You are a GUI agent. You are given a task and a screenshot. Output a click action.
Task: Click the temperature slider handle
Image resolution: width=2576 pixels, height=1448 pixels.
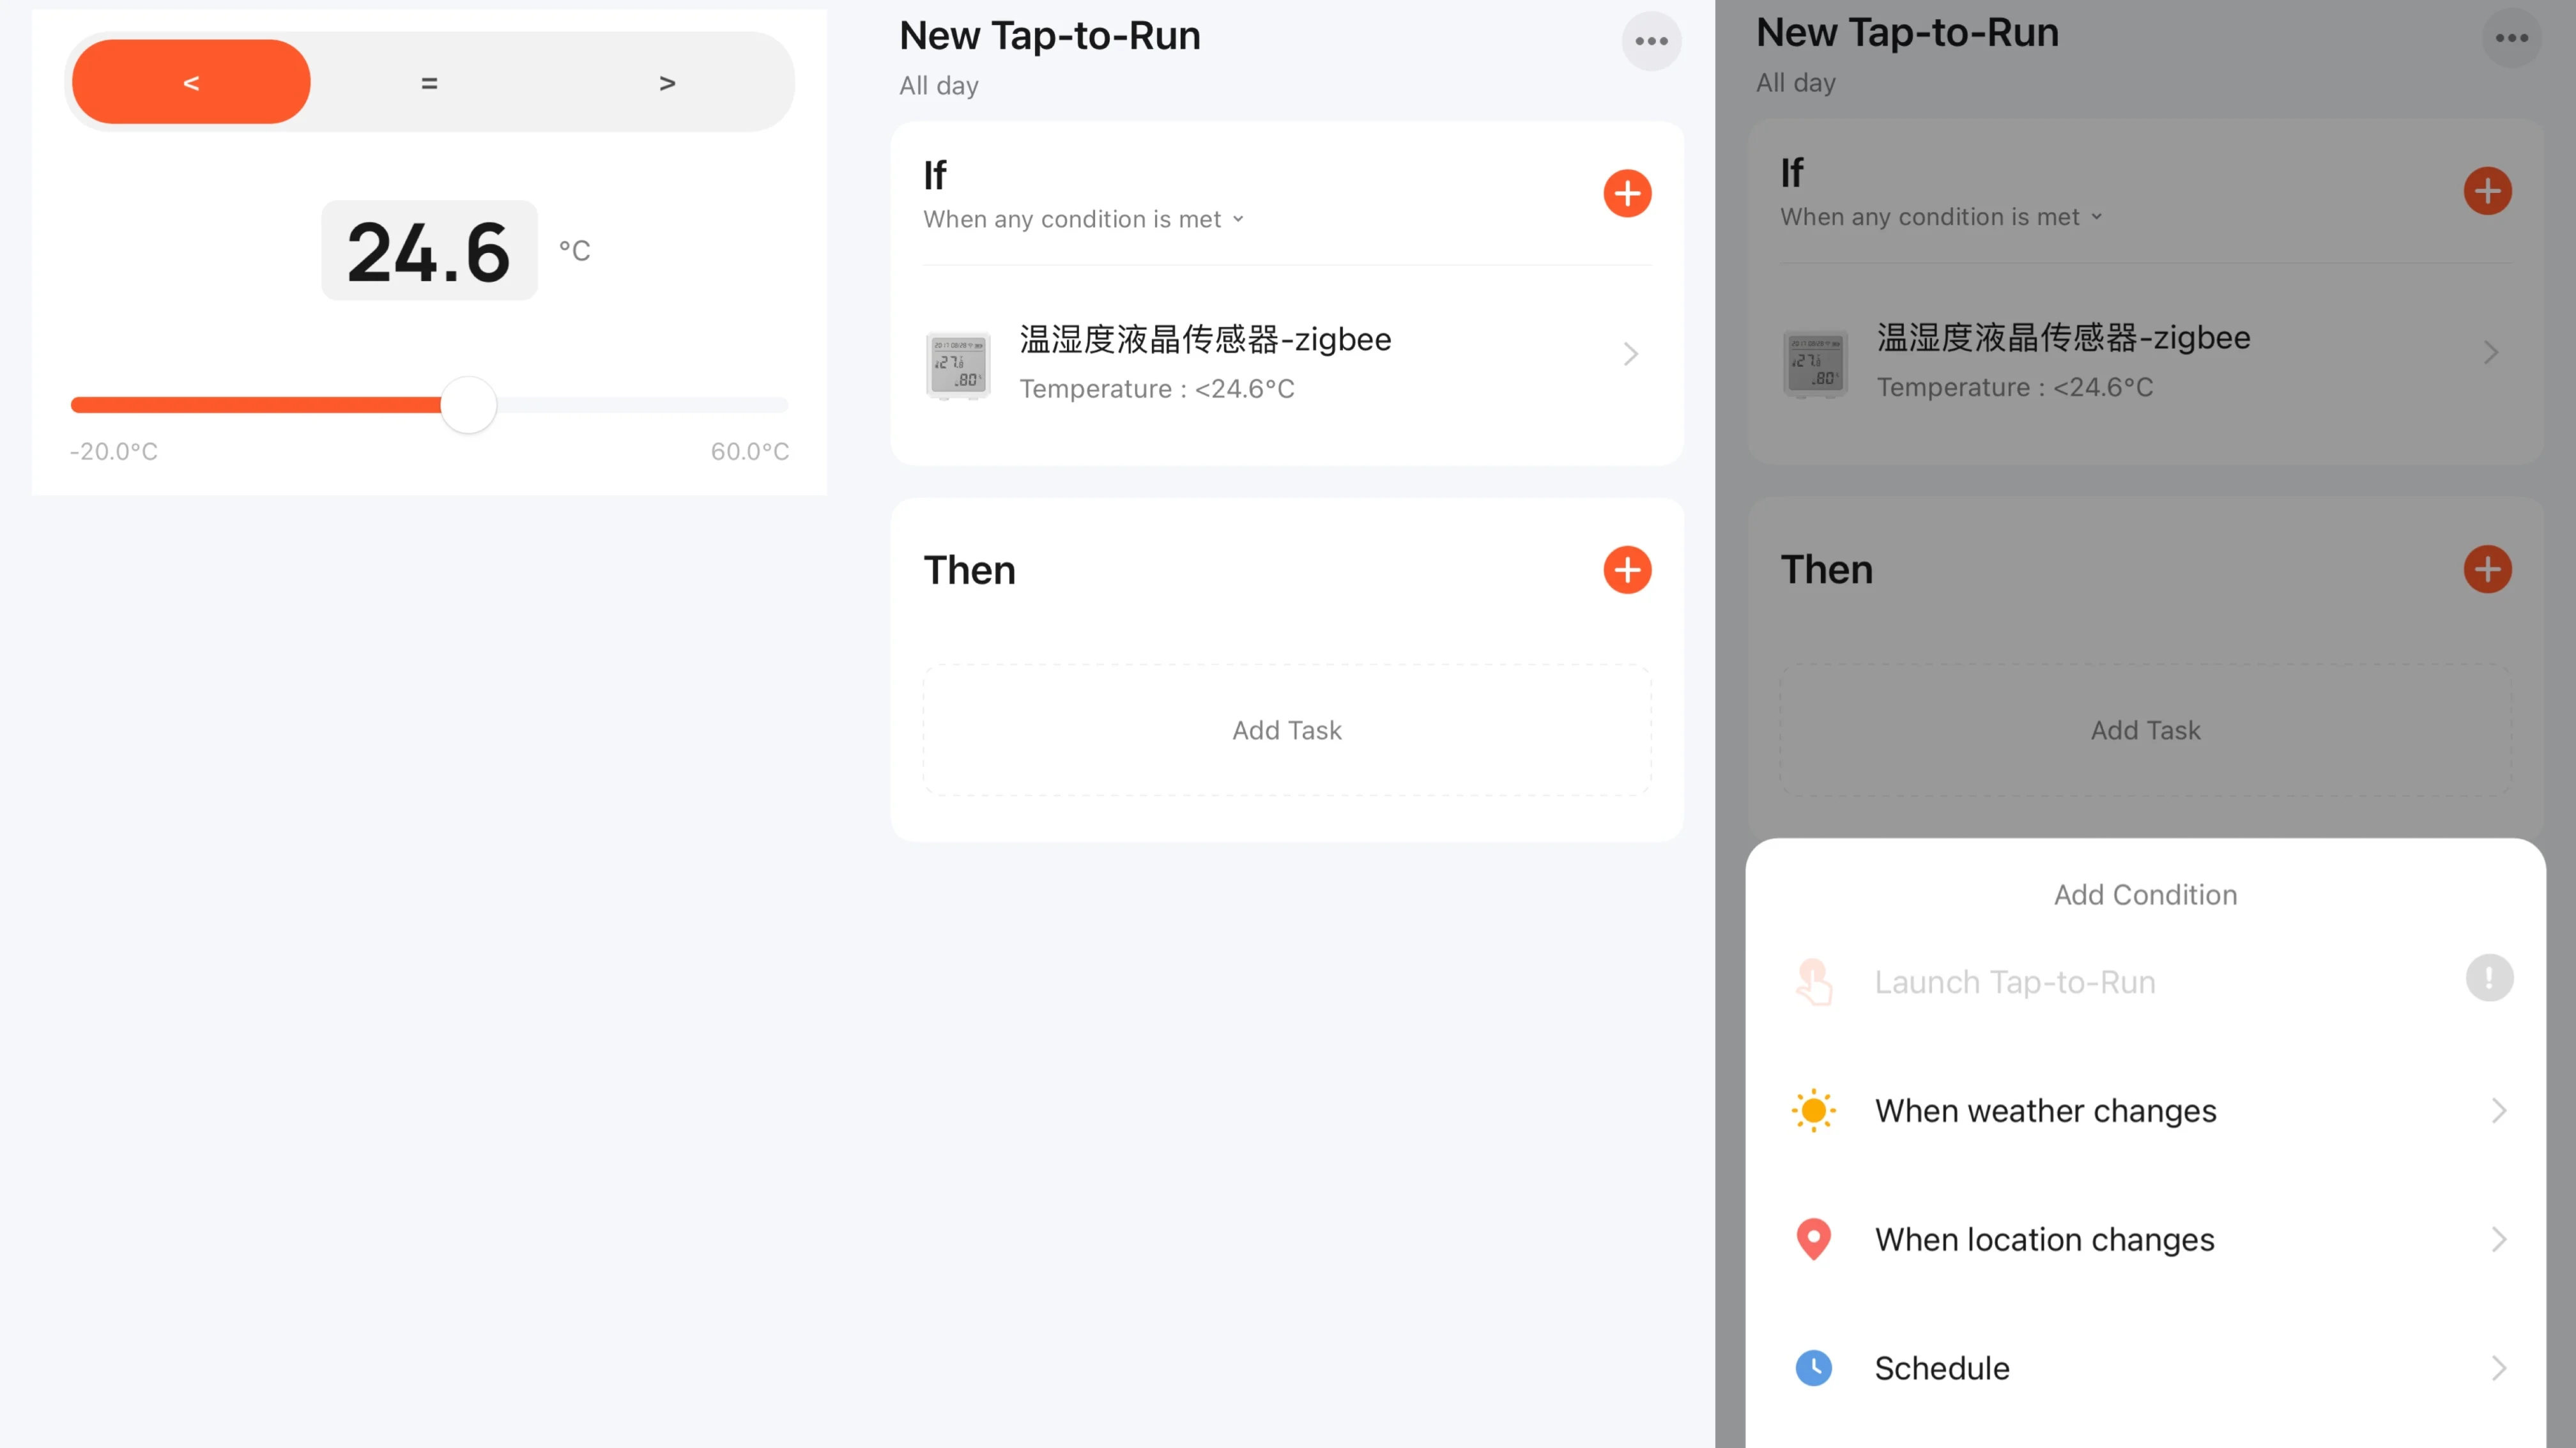tap(468, 405)
